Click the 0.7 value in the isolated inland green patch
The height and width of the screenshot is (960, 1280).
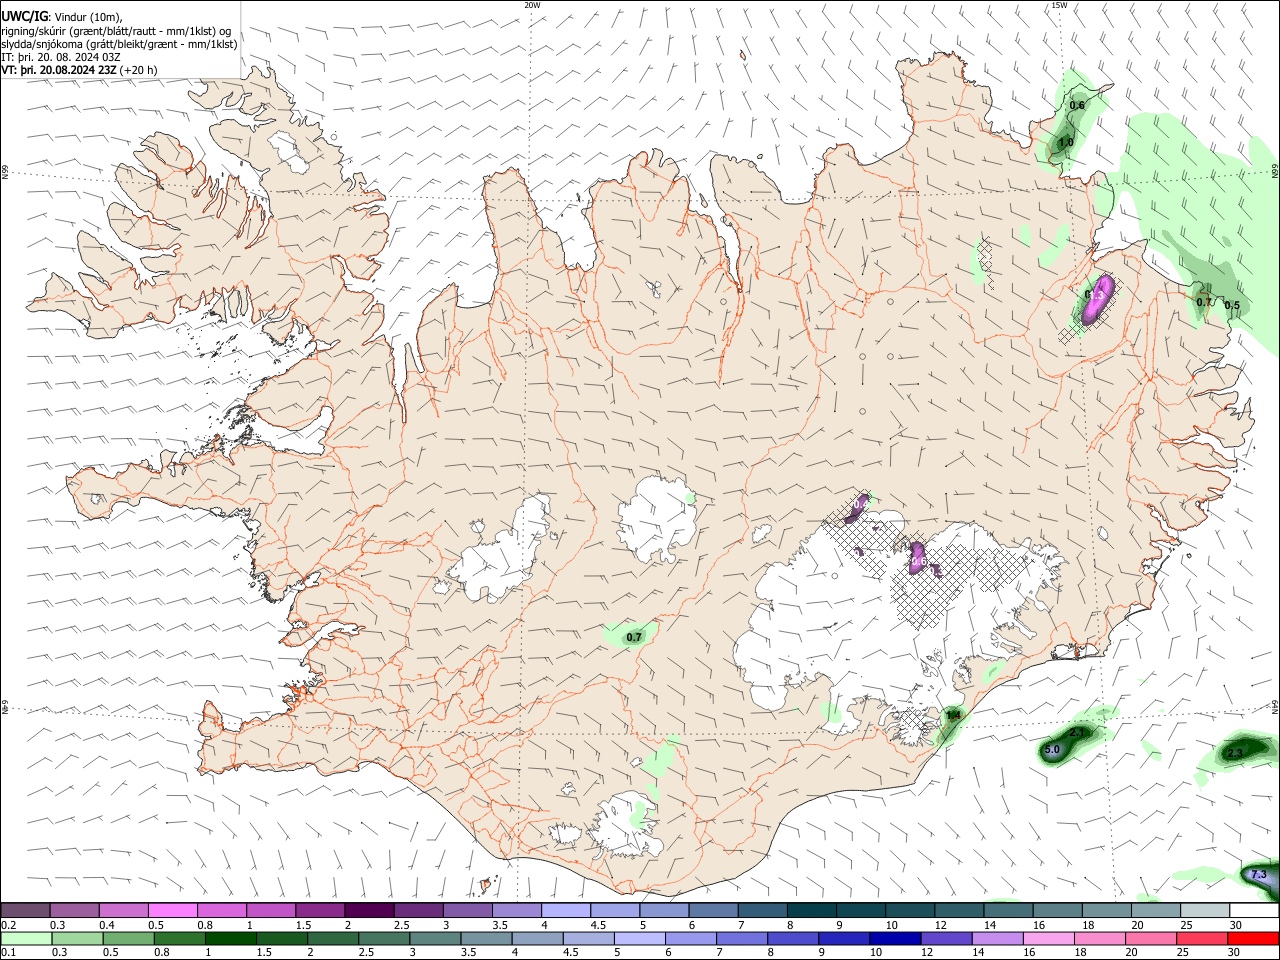click(634, 637)
